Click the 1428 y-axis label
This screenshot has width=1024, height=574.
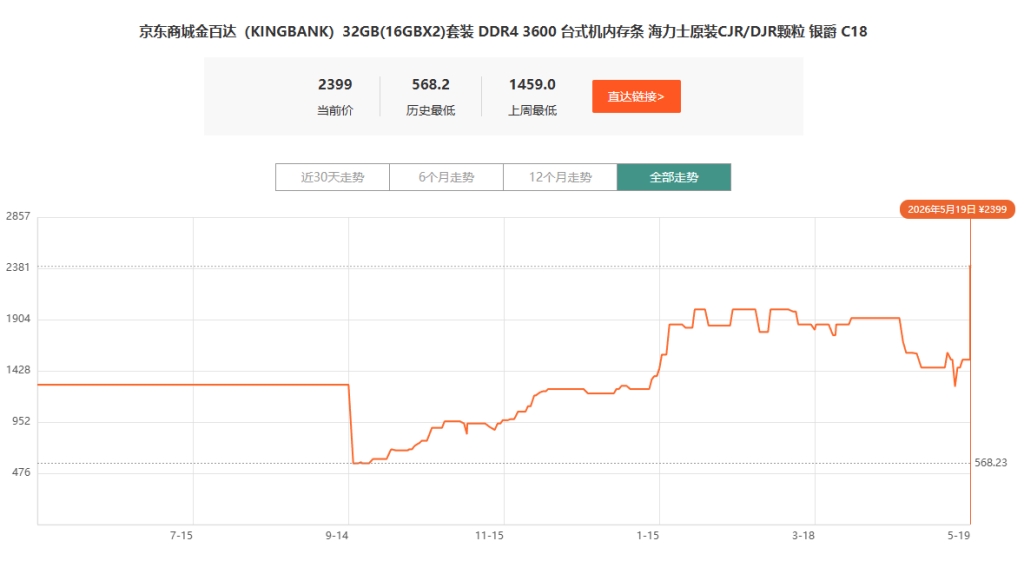tap(18, 370)
